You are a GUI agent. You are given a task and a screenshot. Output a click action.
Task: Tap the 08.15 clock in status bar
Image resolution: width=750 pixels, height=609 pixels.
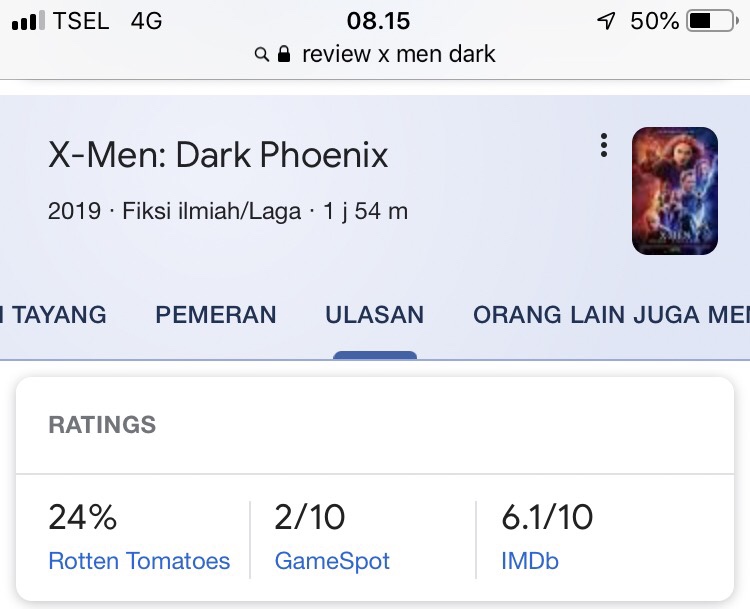click(x=378, y=21)
